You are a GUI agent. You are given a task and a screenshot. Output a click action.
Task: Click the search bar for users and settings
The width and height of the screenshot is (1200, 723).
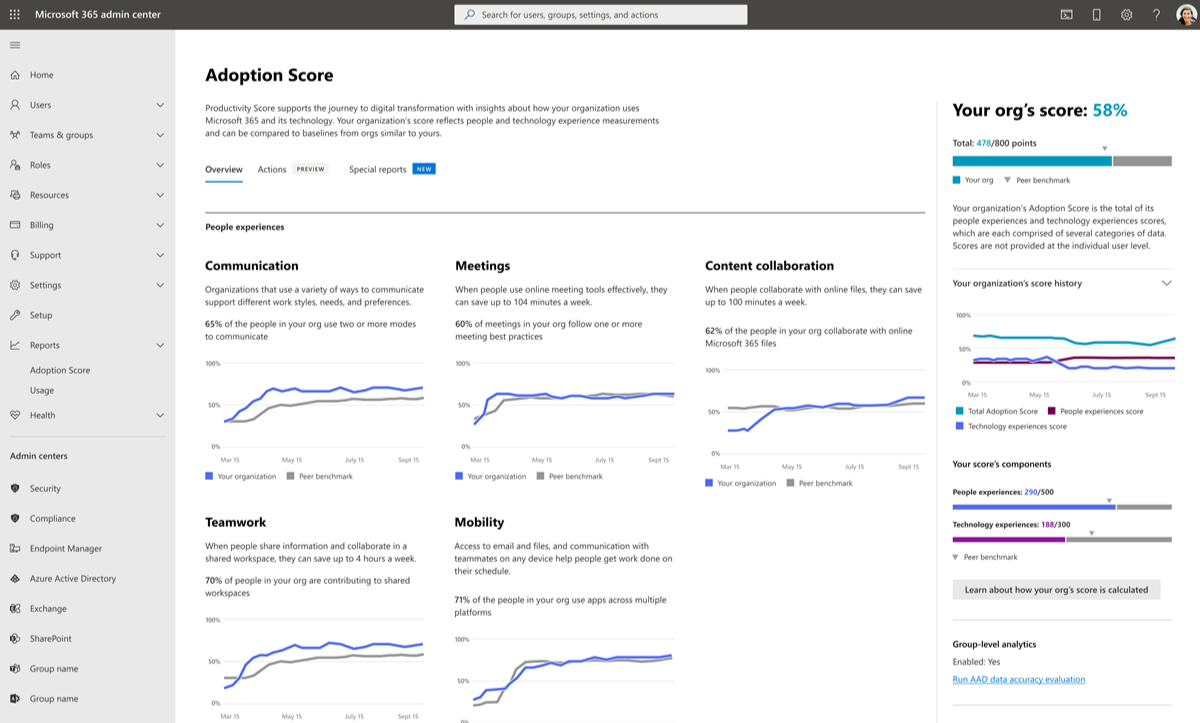(601, 14)
